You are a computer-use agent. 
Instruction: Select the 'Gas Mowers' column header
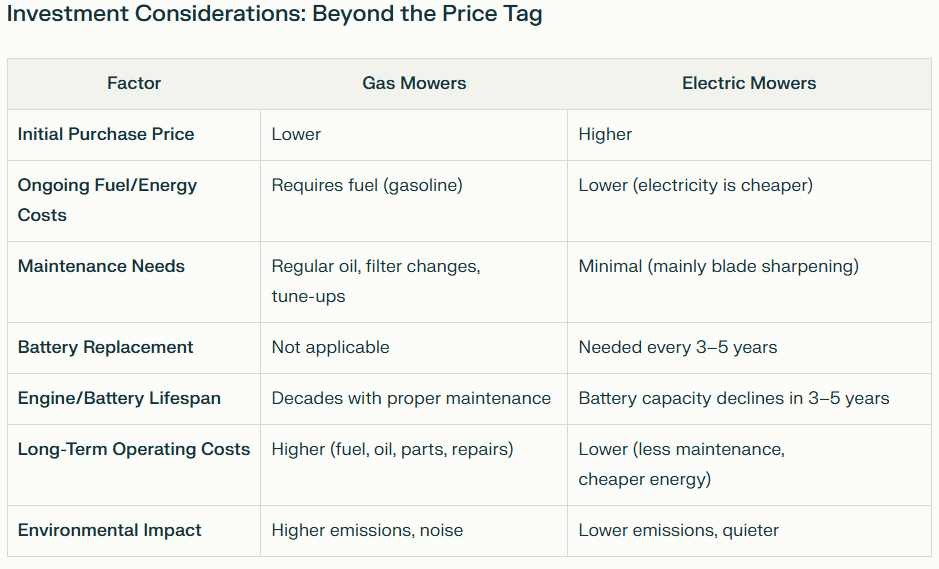coord(414,84)
